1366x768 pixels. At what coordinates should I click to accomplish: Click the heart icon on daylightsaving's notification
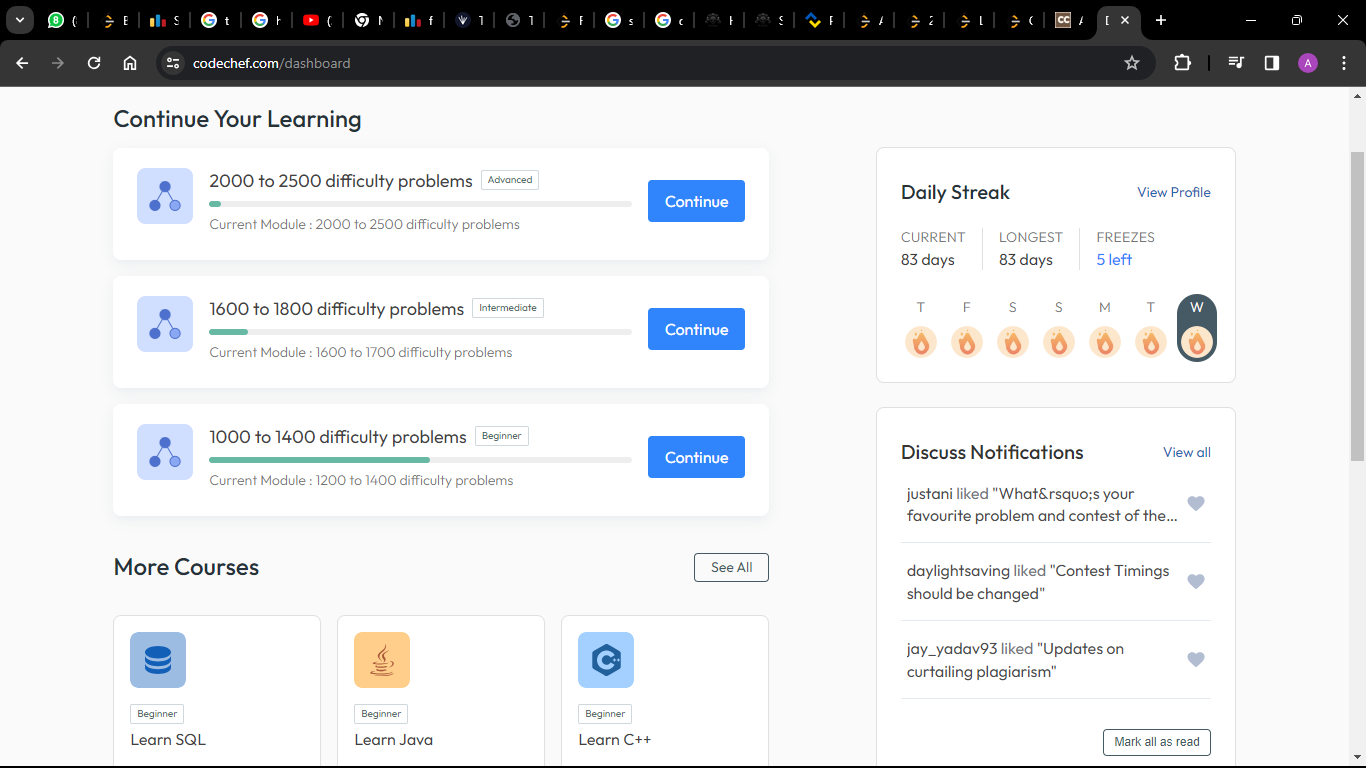click(x=1196, y=581)
